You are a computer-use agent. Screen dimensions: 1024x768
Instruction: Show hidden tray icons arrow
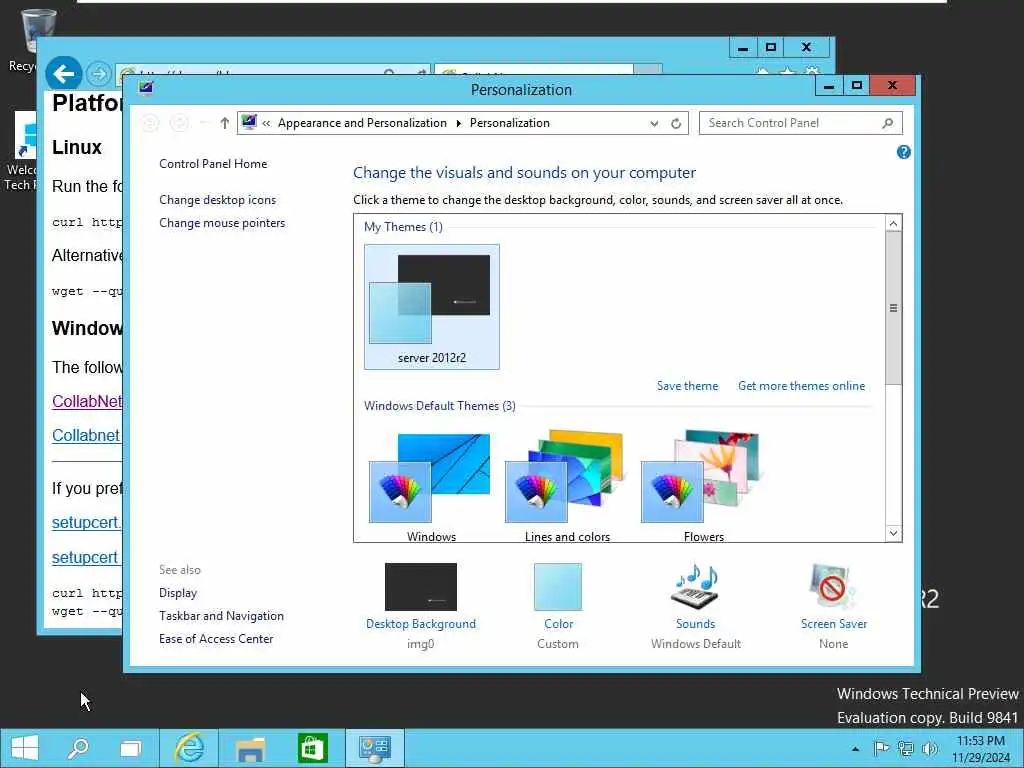click(855, 749)
